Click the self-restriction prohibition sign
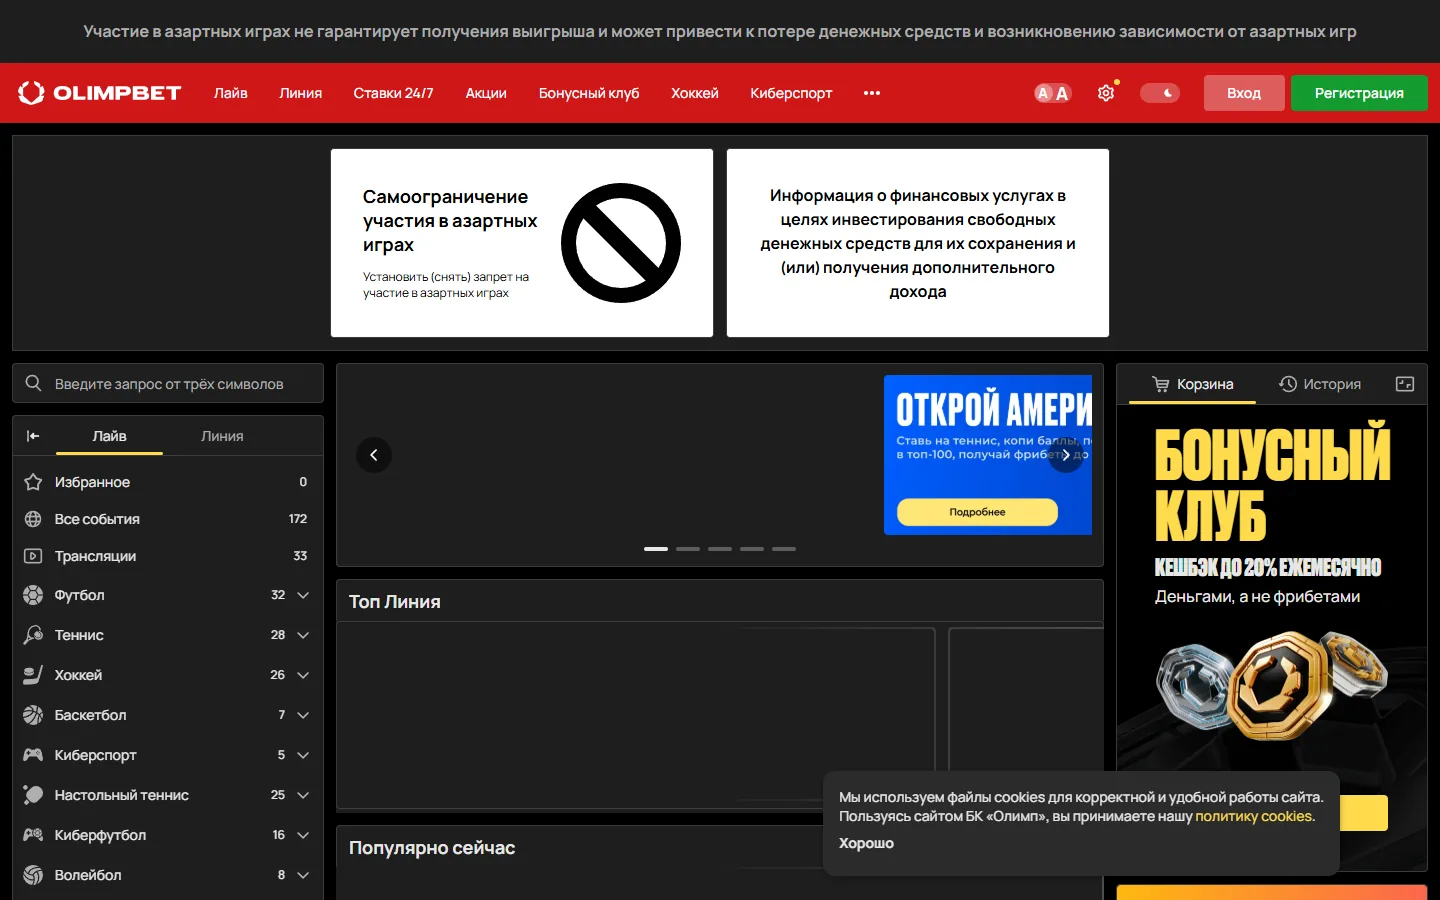The image size is (1440, 900). [621, 243]
